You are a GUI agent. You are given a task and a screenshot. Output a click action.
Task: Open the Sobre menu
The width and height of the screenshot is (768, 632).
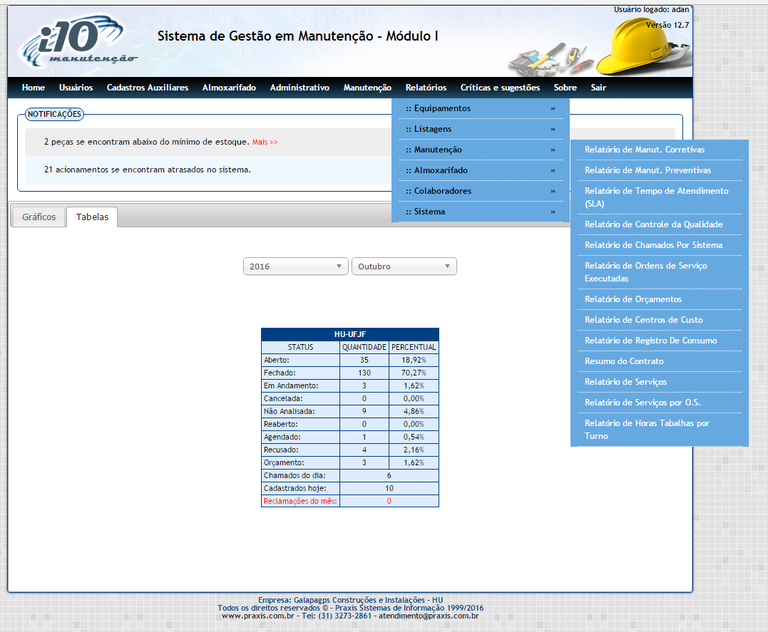coord(565,87)
